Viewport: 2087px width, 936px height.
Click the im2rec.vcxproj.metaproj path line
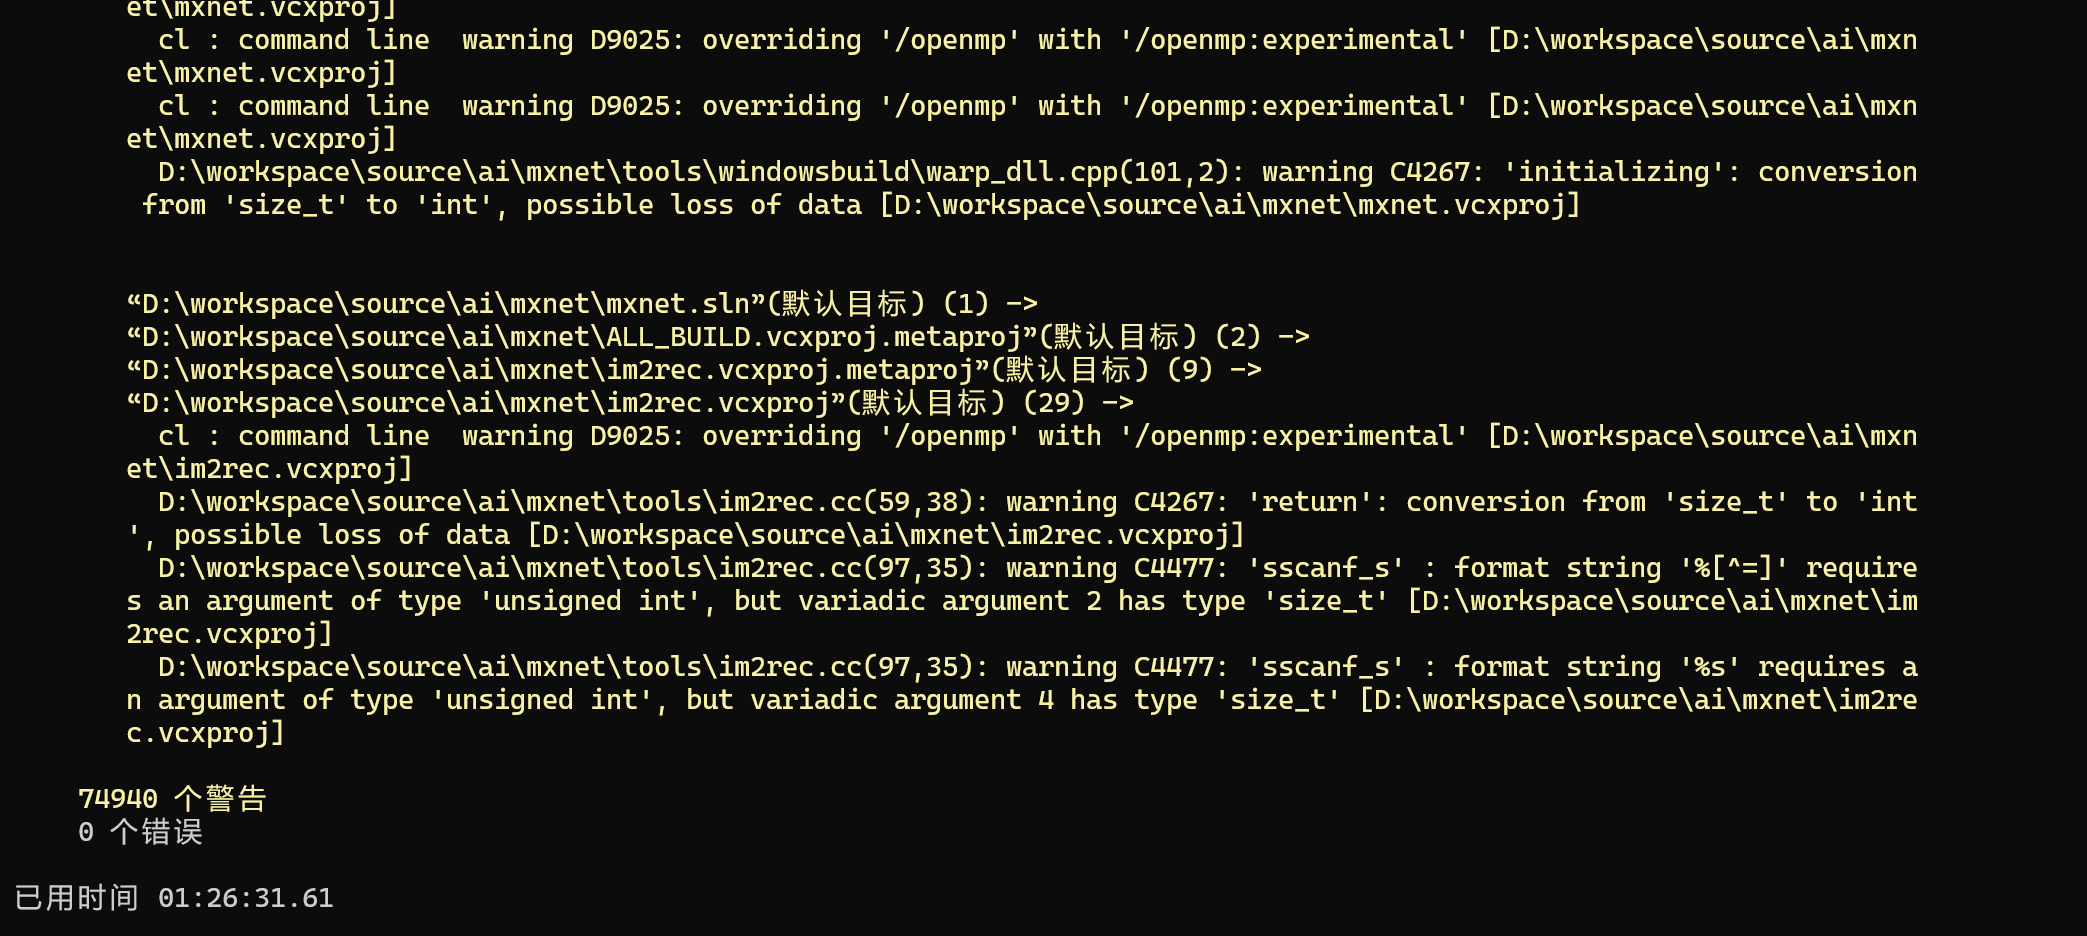click(694, 370)
